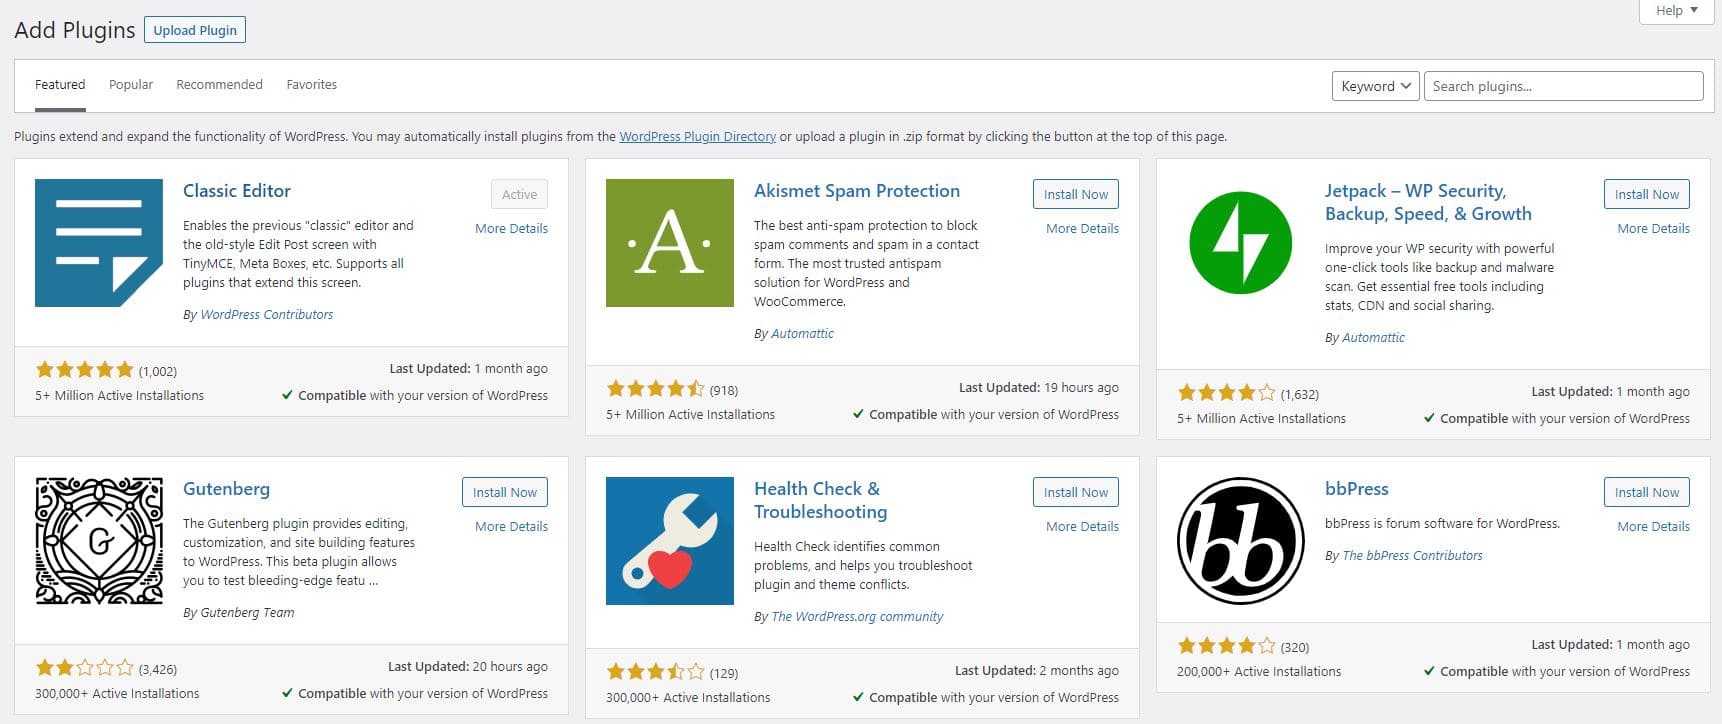Click Gutenberg star rating
The width and height of the screenshot is (1722, 724).
click(84, 668)
